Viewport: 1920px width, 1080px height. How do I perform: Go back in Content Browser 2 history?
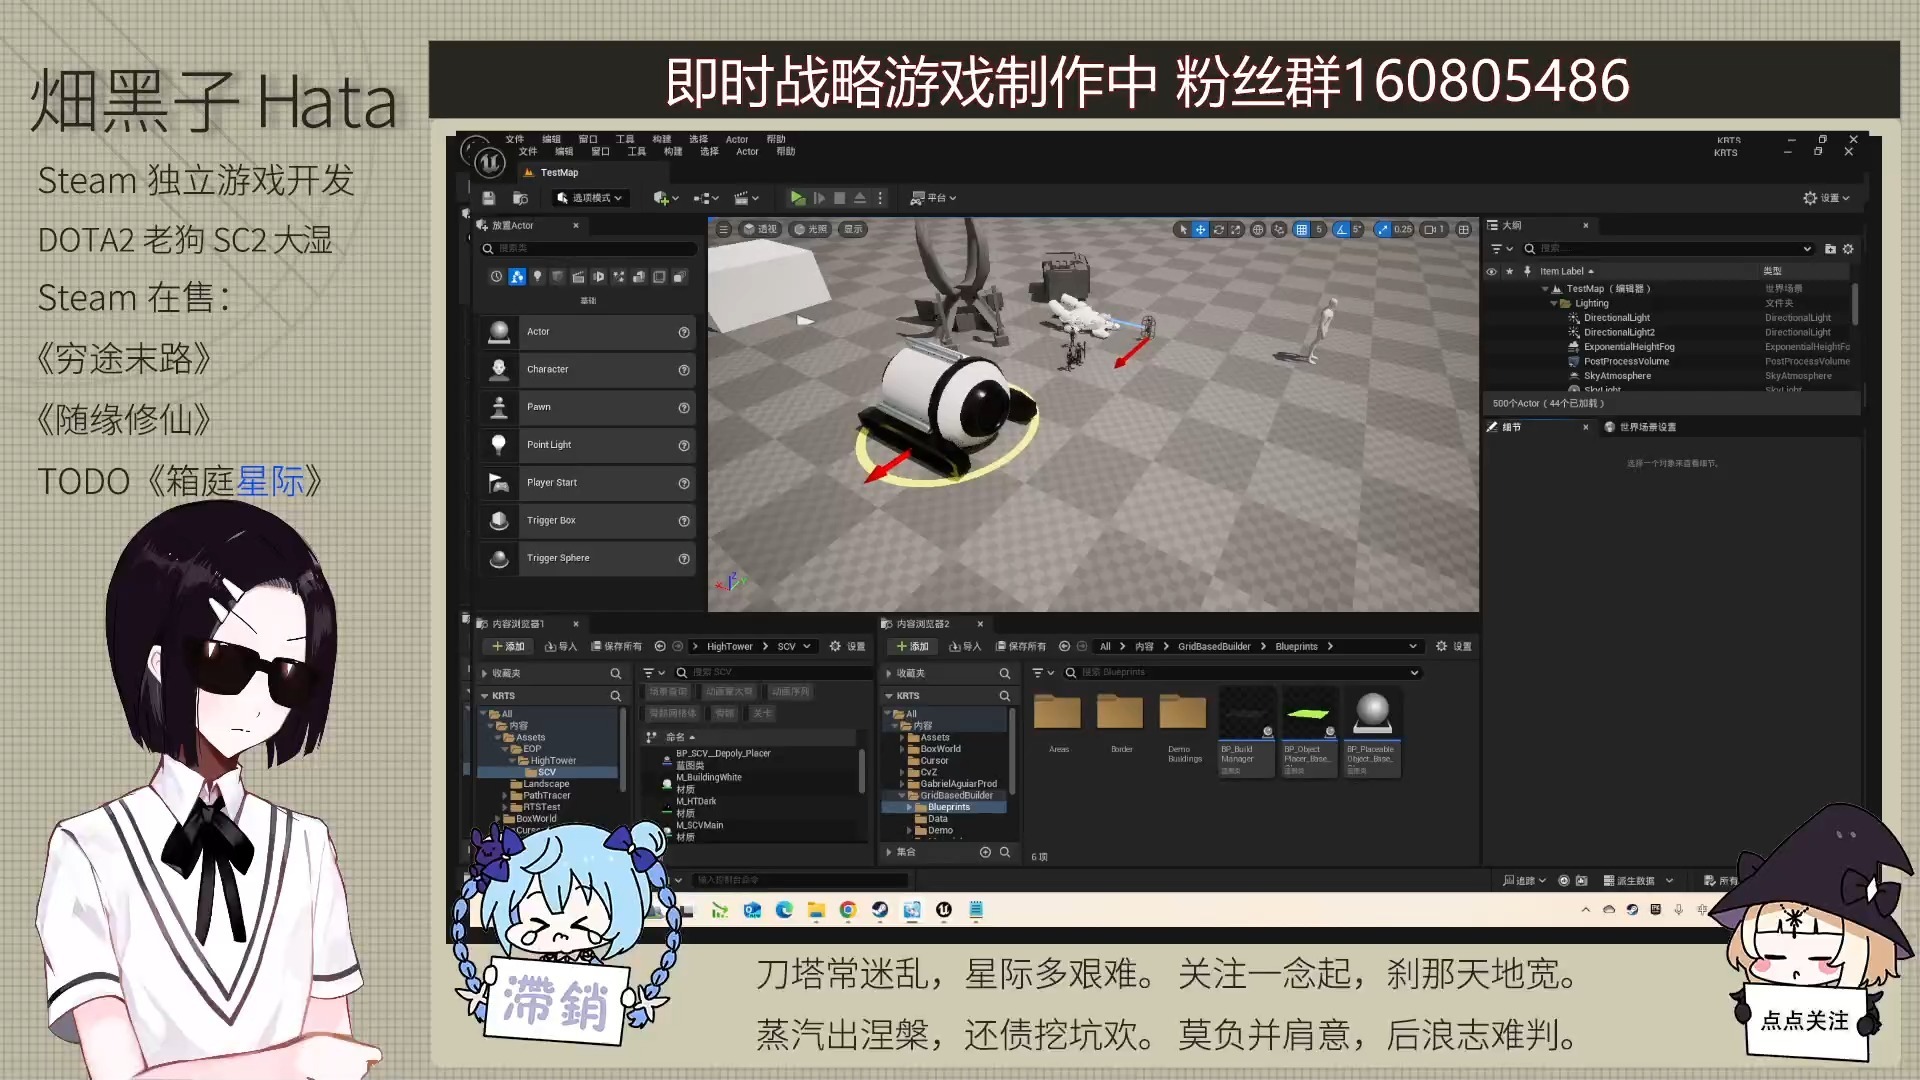[x=1064, y=647]
